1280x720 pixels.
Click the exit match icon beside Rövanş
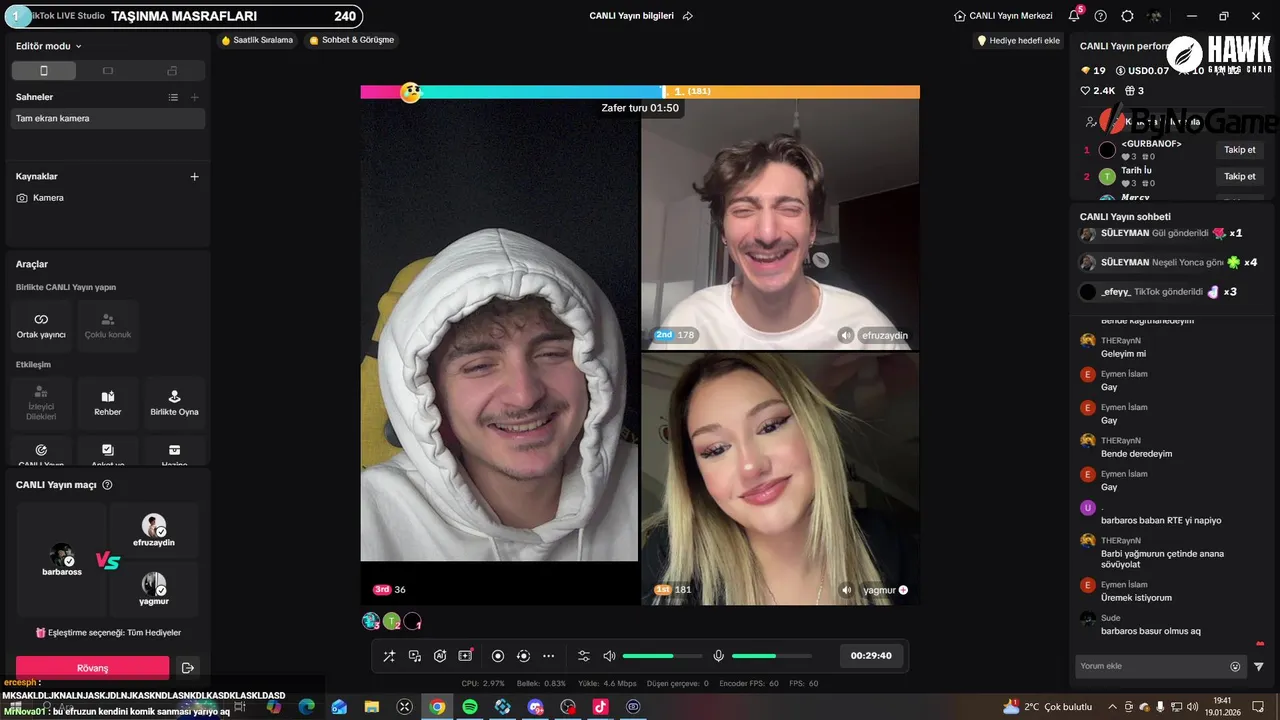point(187,667)
